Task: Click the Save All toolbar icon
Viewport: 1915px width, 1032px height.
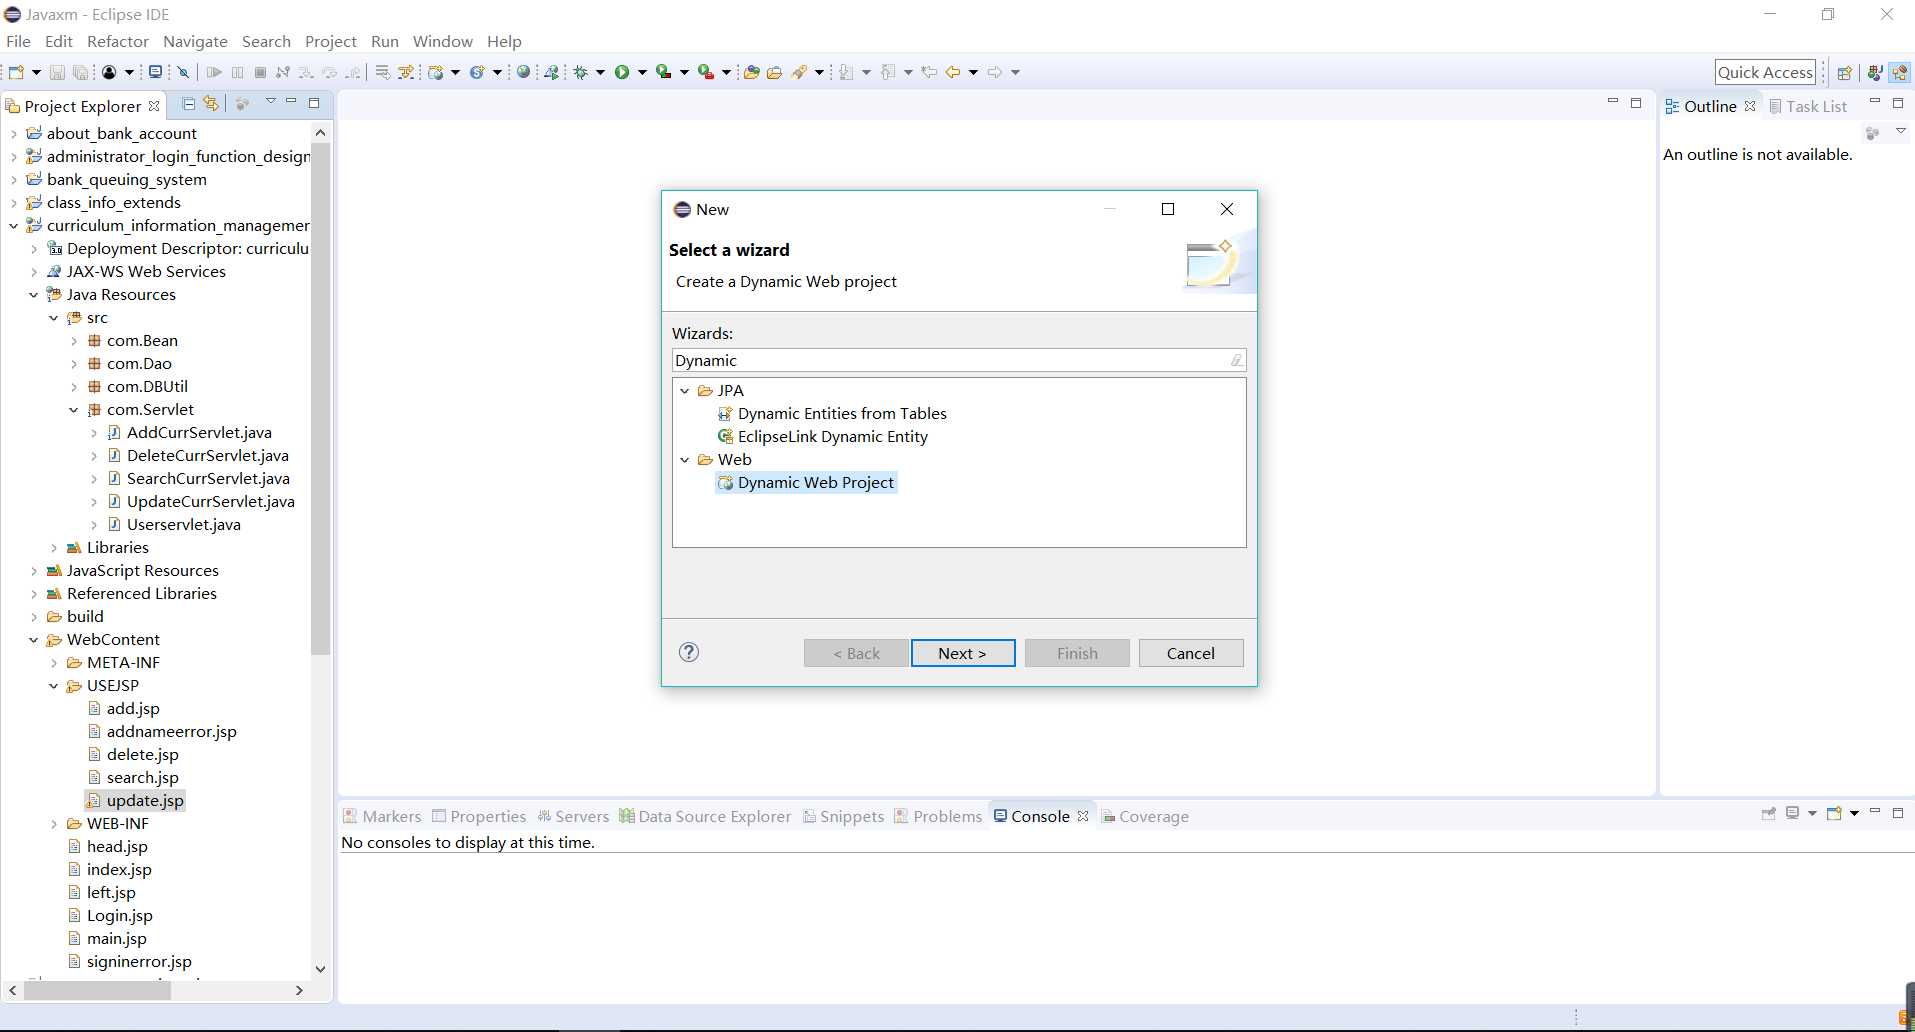Action: coord(80,72)
